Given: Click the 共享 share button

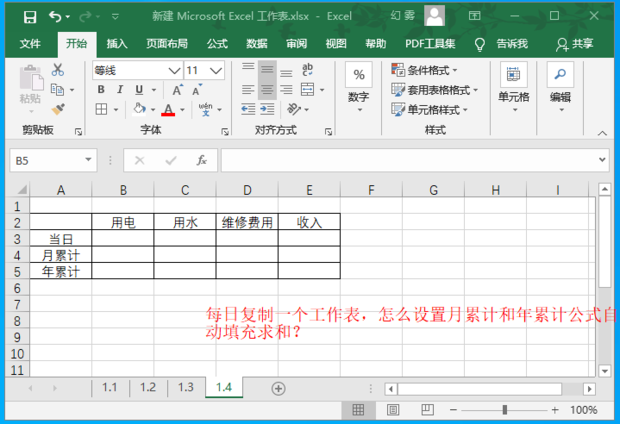Looking at the screenshot, I should pos(575,44).
